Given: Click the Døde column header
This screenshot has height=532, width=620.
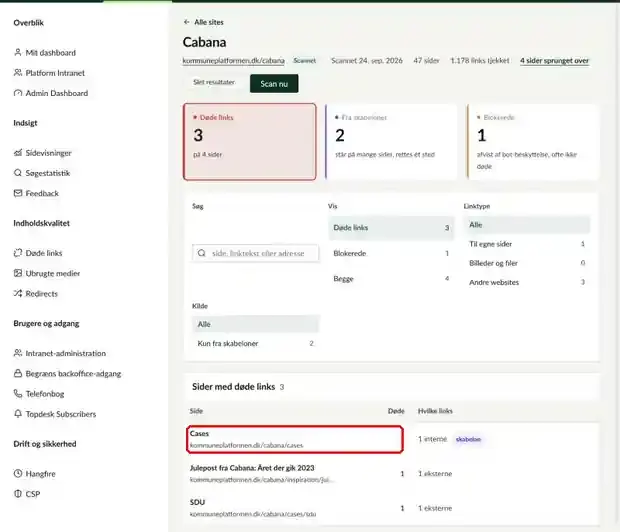Looking at the screenshot, I should point(396,411).
